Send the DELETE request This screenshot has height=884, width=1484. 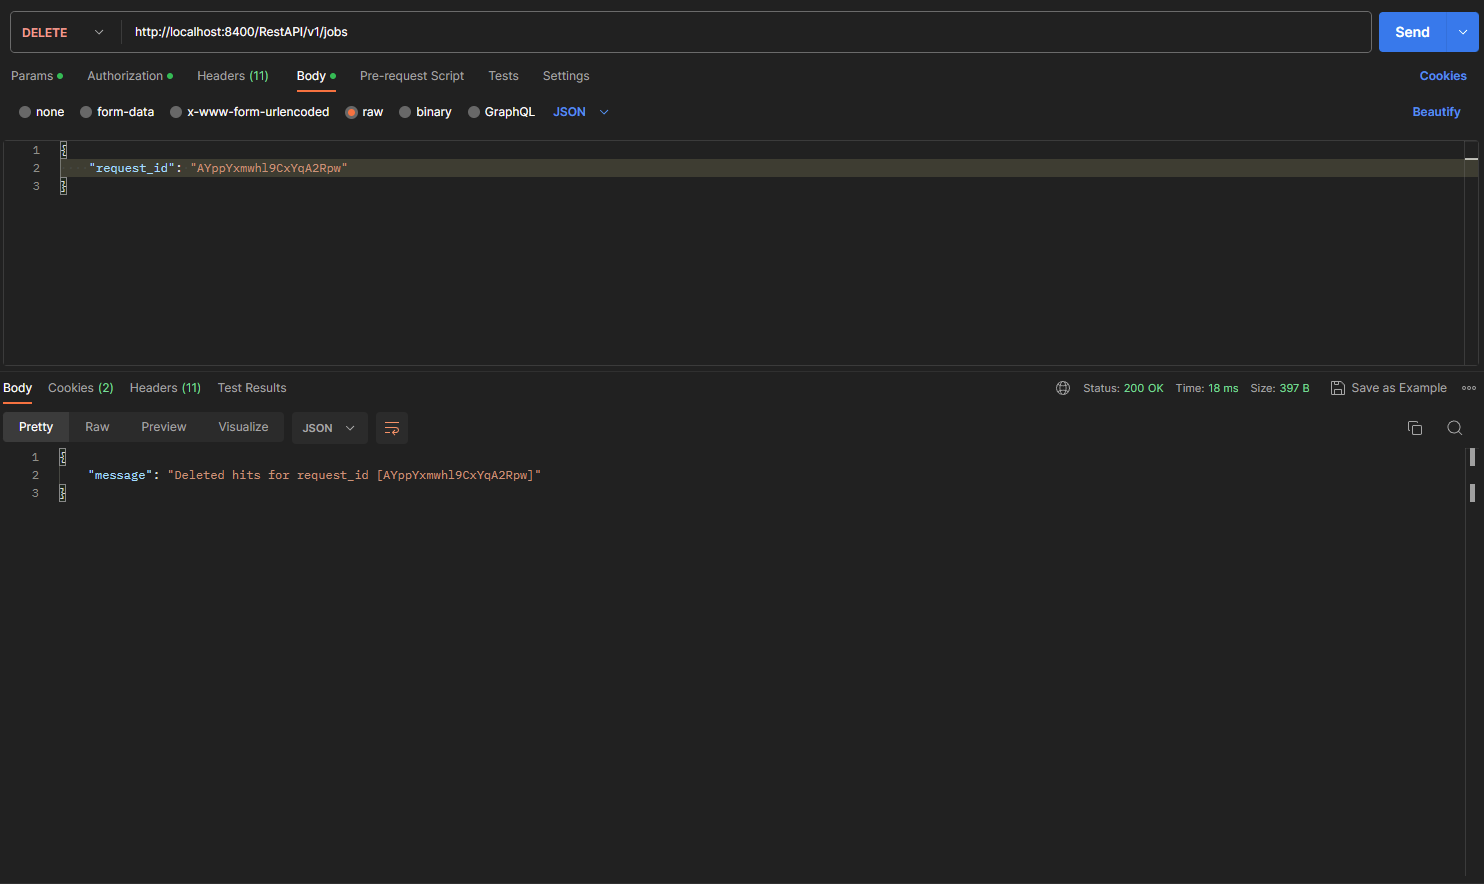(1411, 31)
